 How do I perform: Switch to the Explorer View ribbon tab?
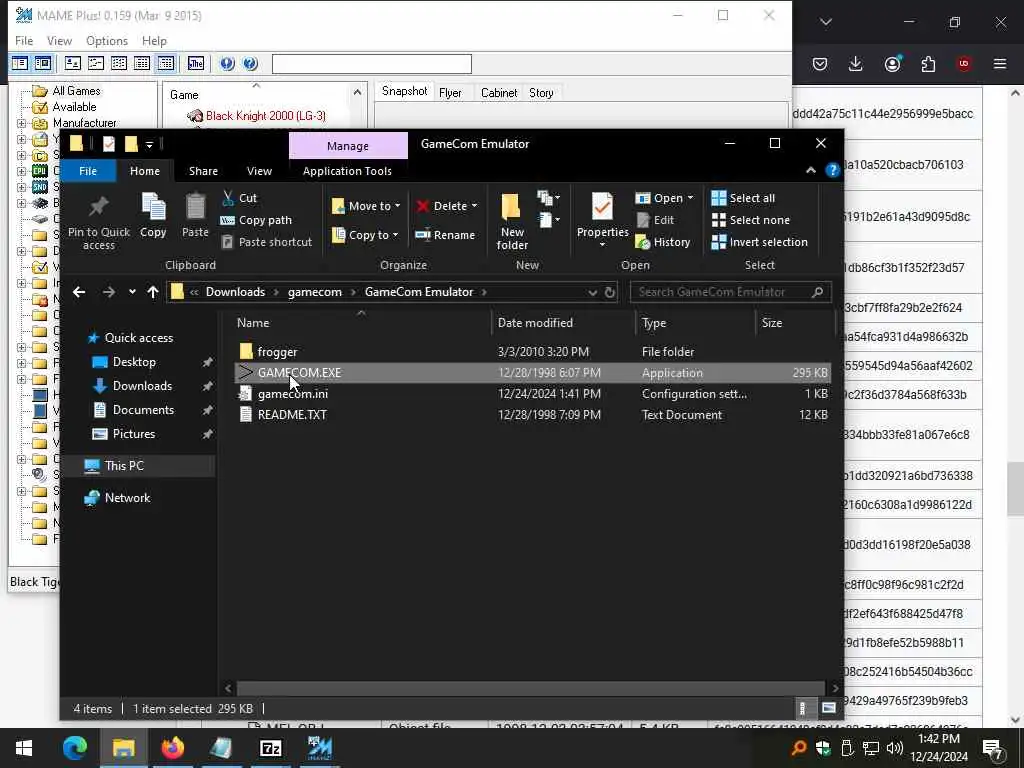(259, 171)
